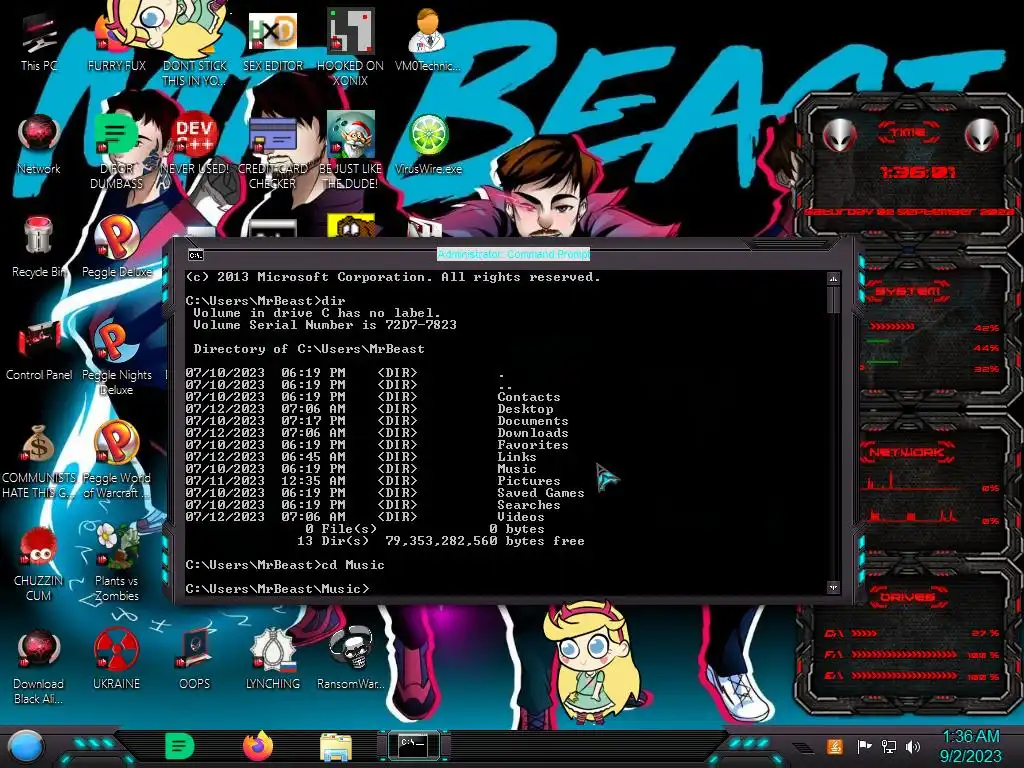Click the network tray icon
Viewport: 1024px width, 768px height.
pos(888,746)
